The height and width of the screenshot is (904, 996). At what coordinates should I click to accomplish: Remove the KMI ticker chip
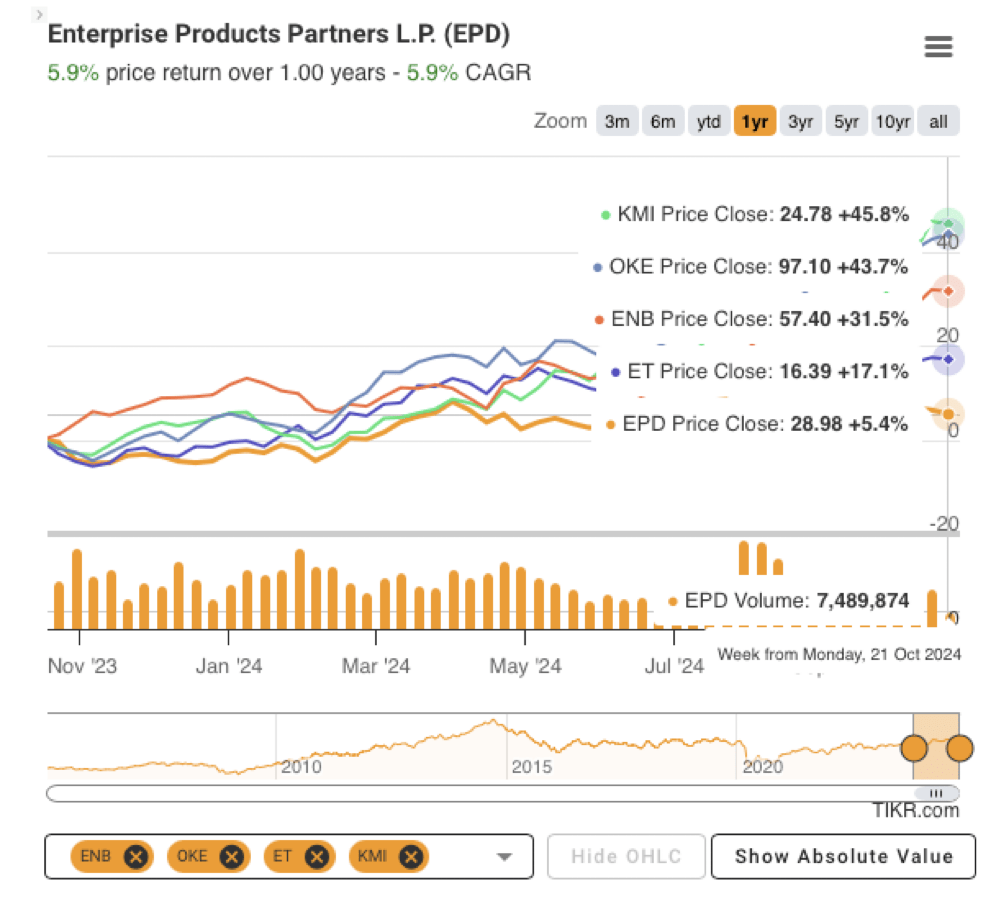[x=410, y=856]
